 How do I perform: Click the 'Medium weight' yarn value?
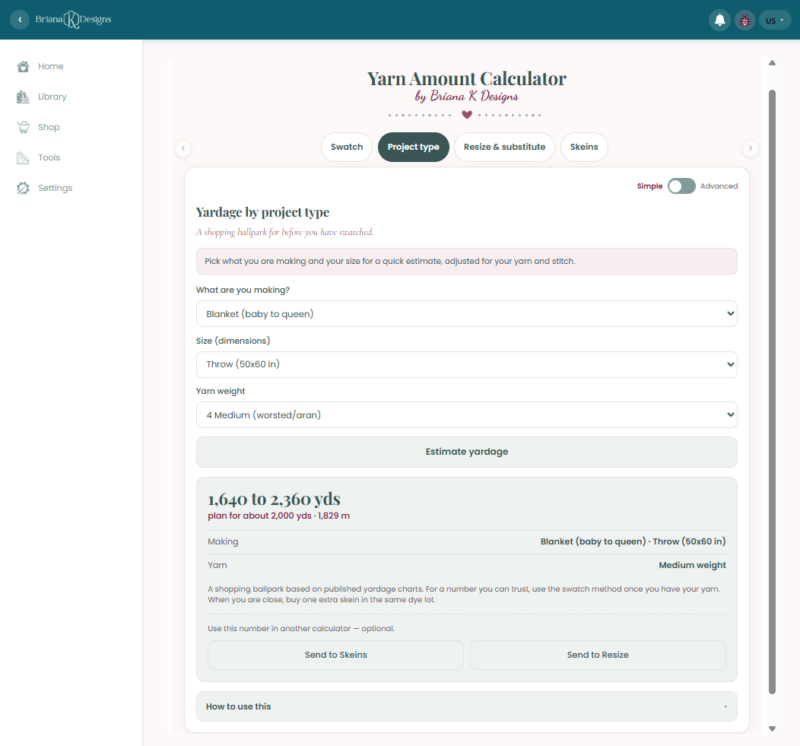[x=692, y=565]
